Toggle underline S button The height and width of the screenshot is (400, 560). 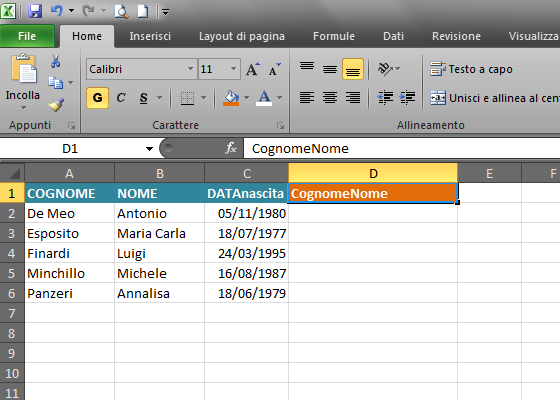coord(144,98)
